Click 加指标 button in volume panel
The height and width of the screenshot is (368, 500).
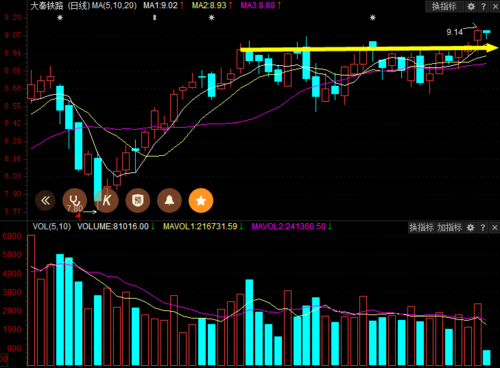(449, 228)
